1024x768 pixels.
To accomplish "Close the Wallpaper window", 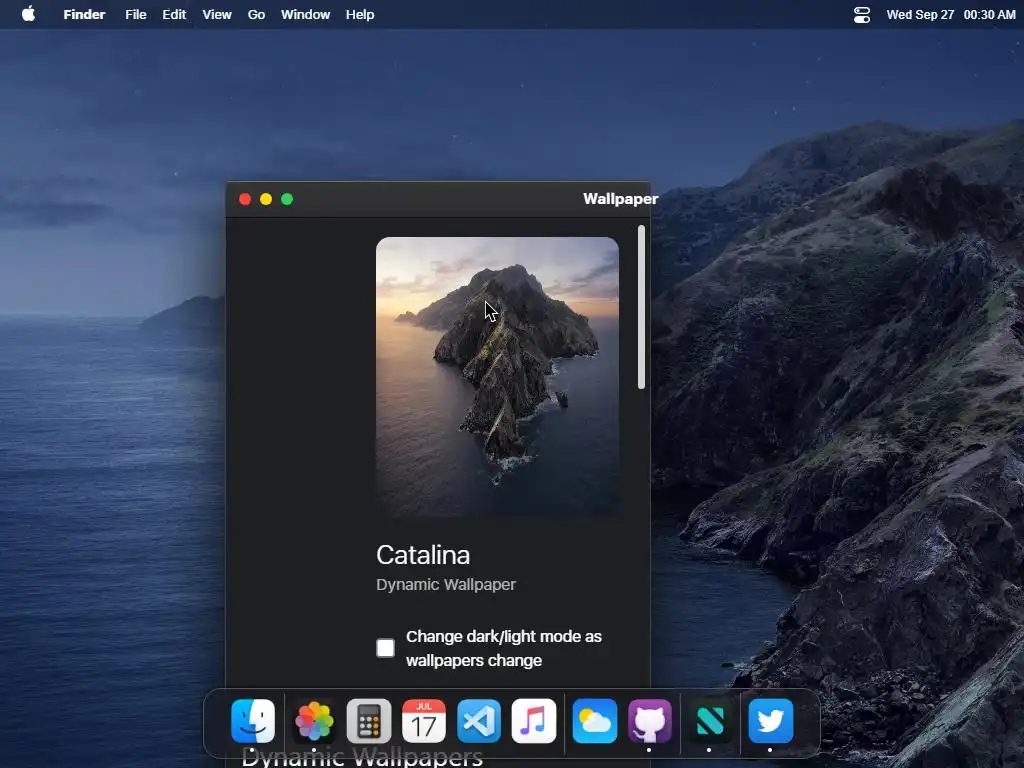I will (245, 199).
